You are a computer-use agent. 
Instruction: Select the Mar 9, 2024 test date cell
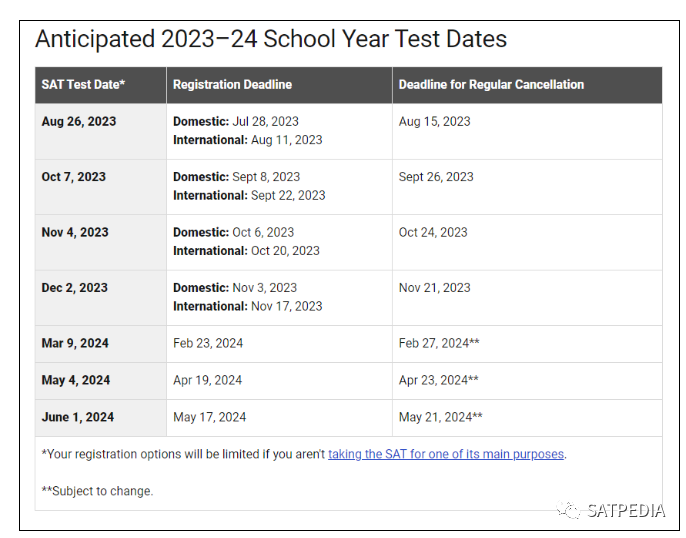tap(75, 343)
